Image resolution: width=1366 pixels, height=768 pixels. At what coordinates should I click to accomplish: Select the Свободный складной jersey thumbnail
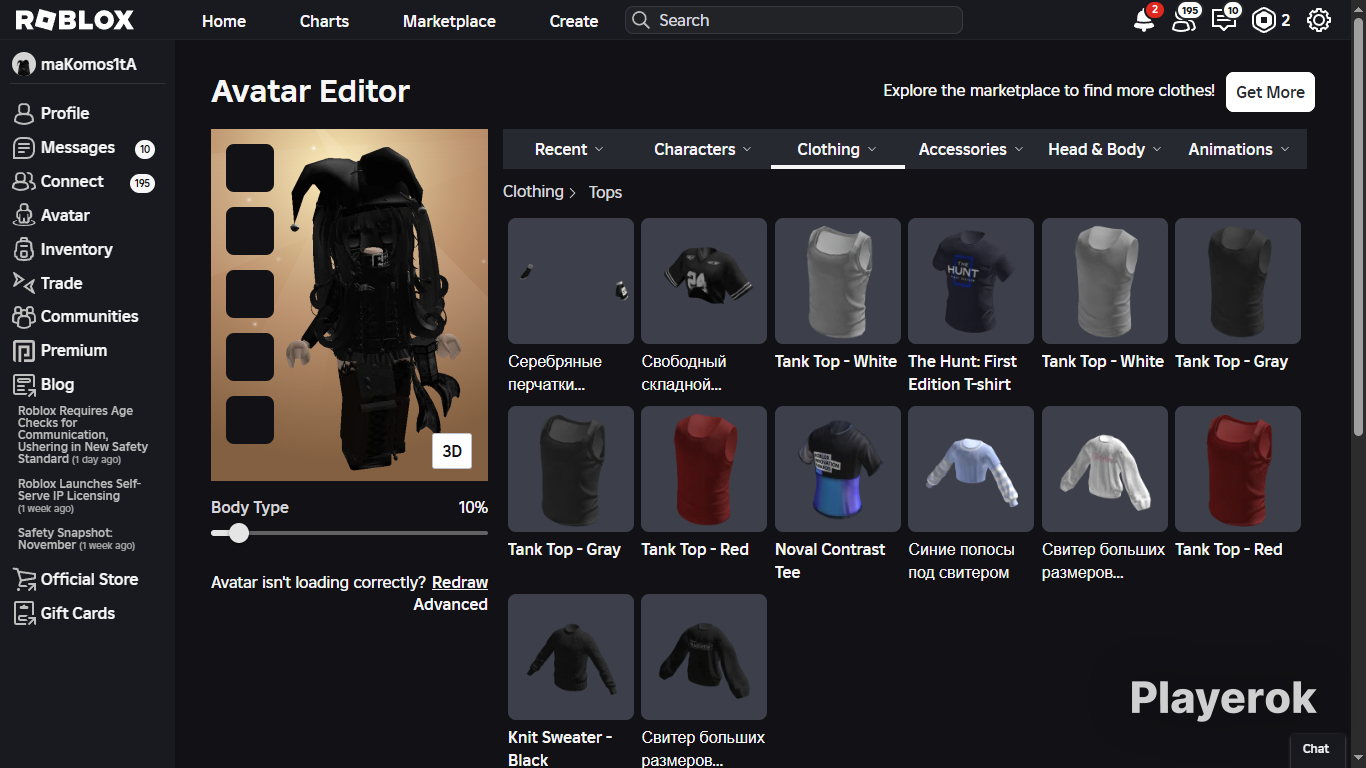click(704, 281)
